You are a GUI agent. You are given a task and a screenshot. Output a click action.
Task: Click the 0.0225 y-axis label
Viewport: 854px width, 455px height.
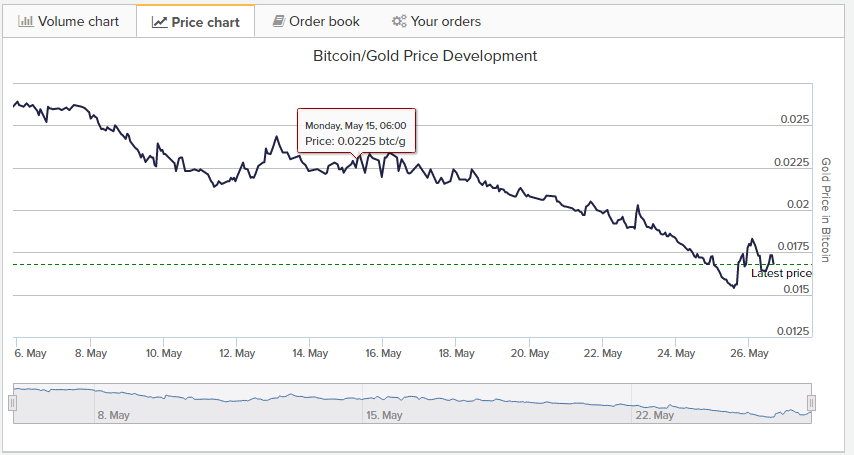coord(791,162)
